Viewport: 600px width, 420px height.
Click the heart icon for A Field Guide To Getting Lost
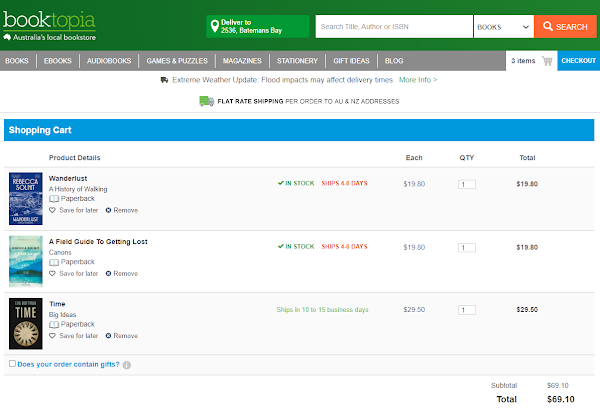pos(52,273)
